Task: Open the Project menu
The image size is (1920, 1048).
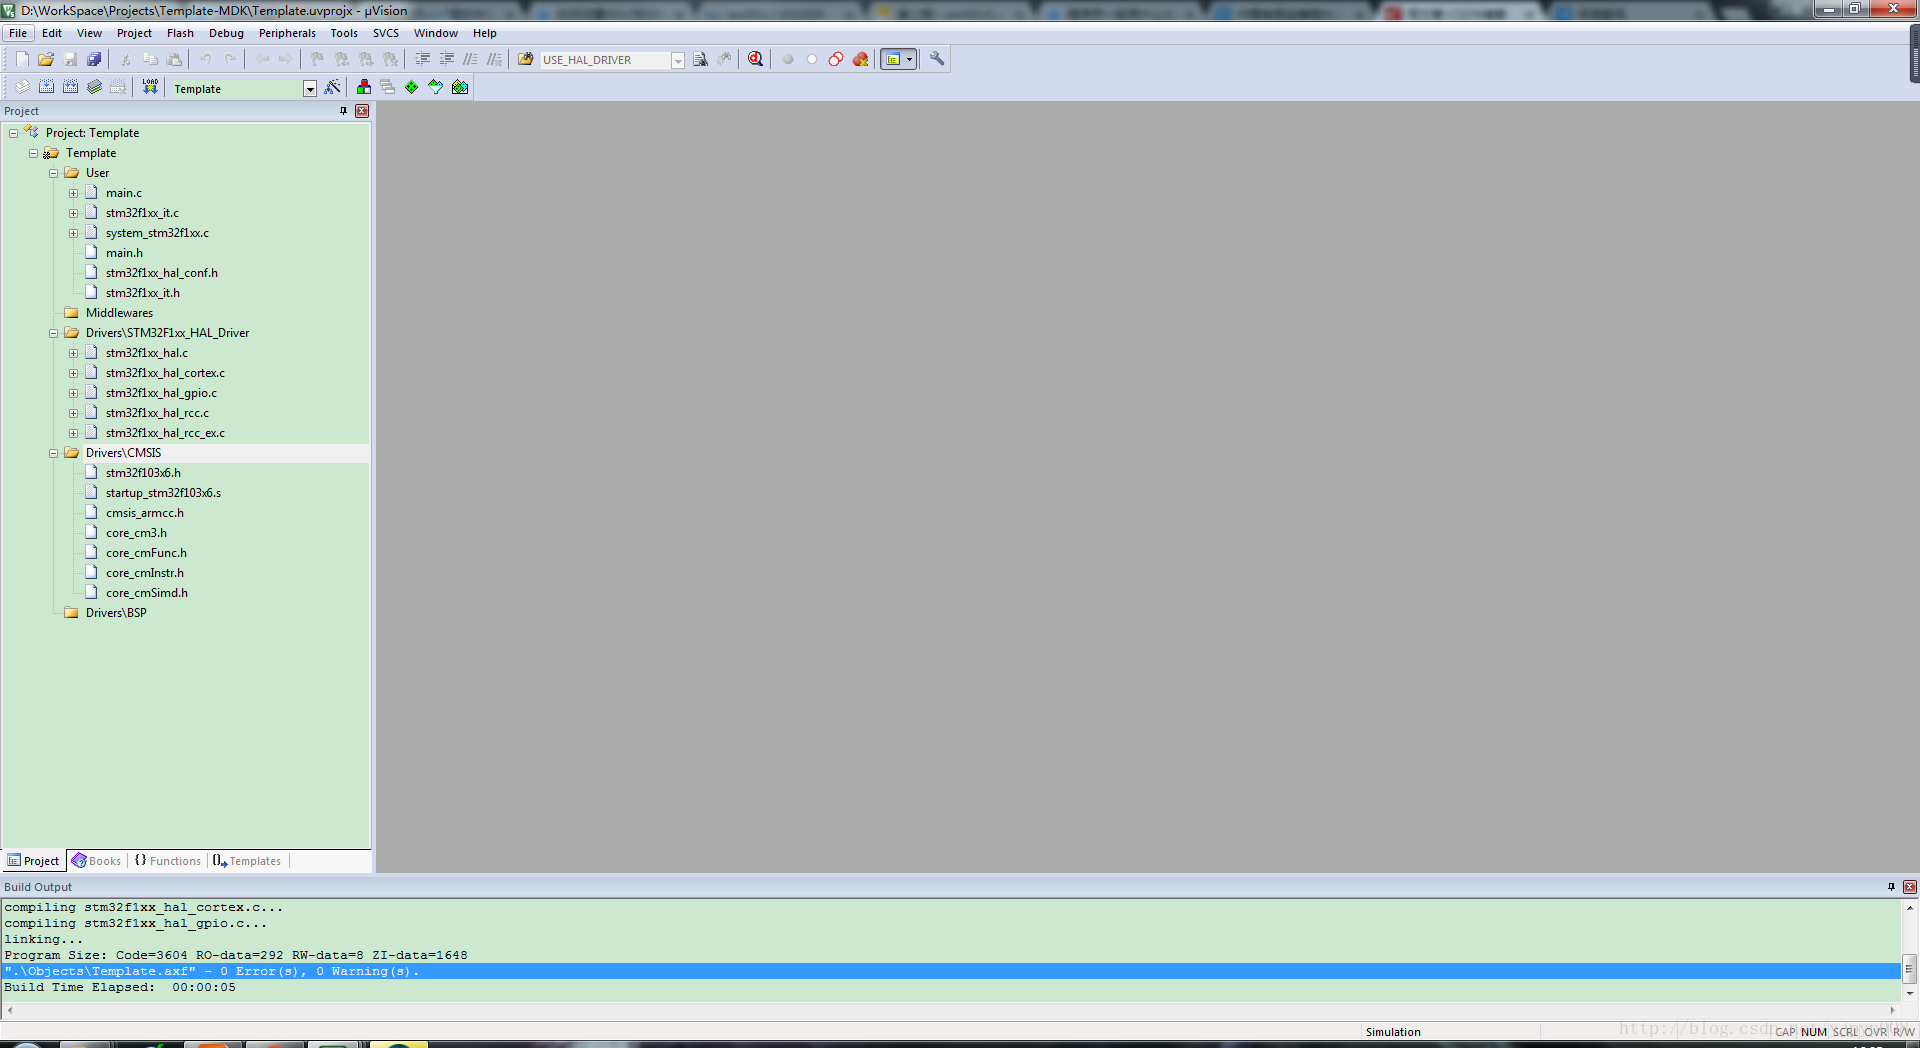Action: pos(134,33)
